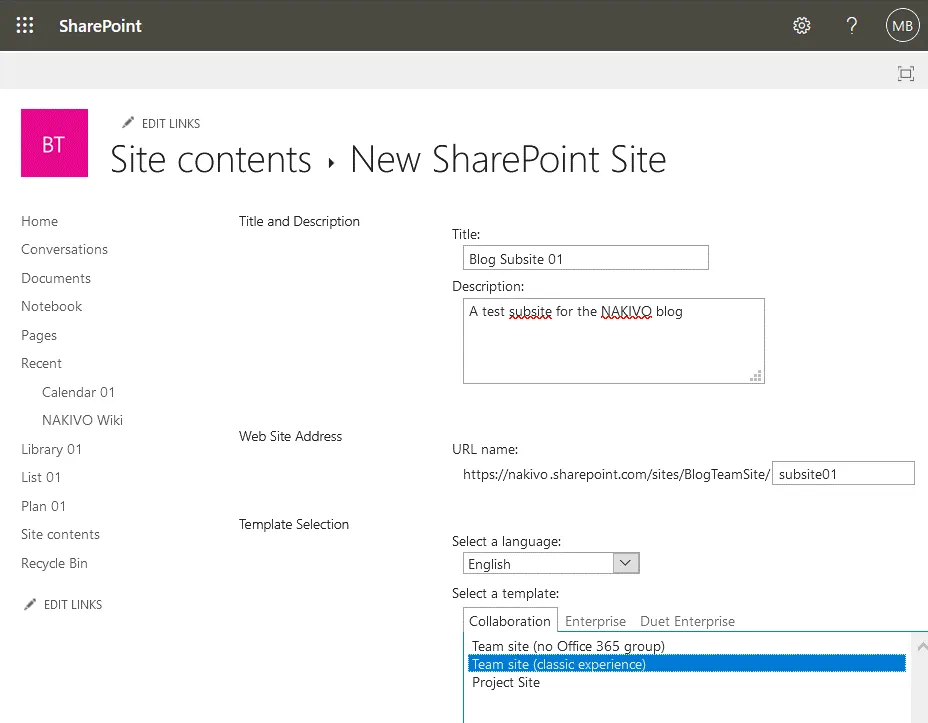Open the language selection dropdown
The height and width of the screenshot is (723, 928).
[625, 563]
